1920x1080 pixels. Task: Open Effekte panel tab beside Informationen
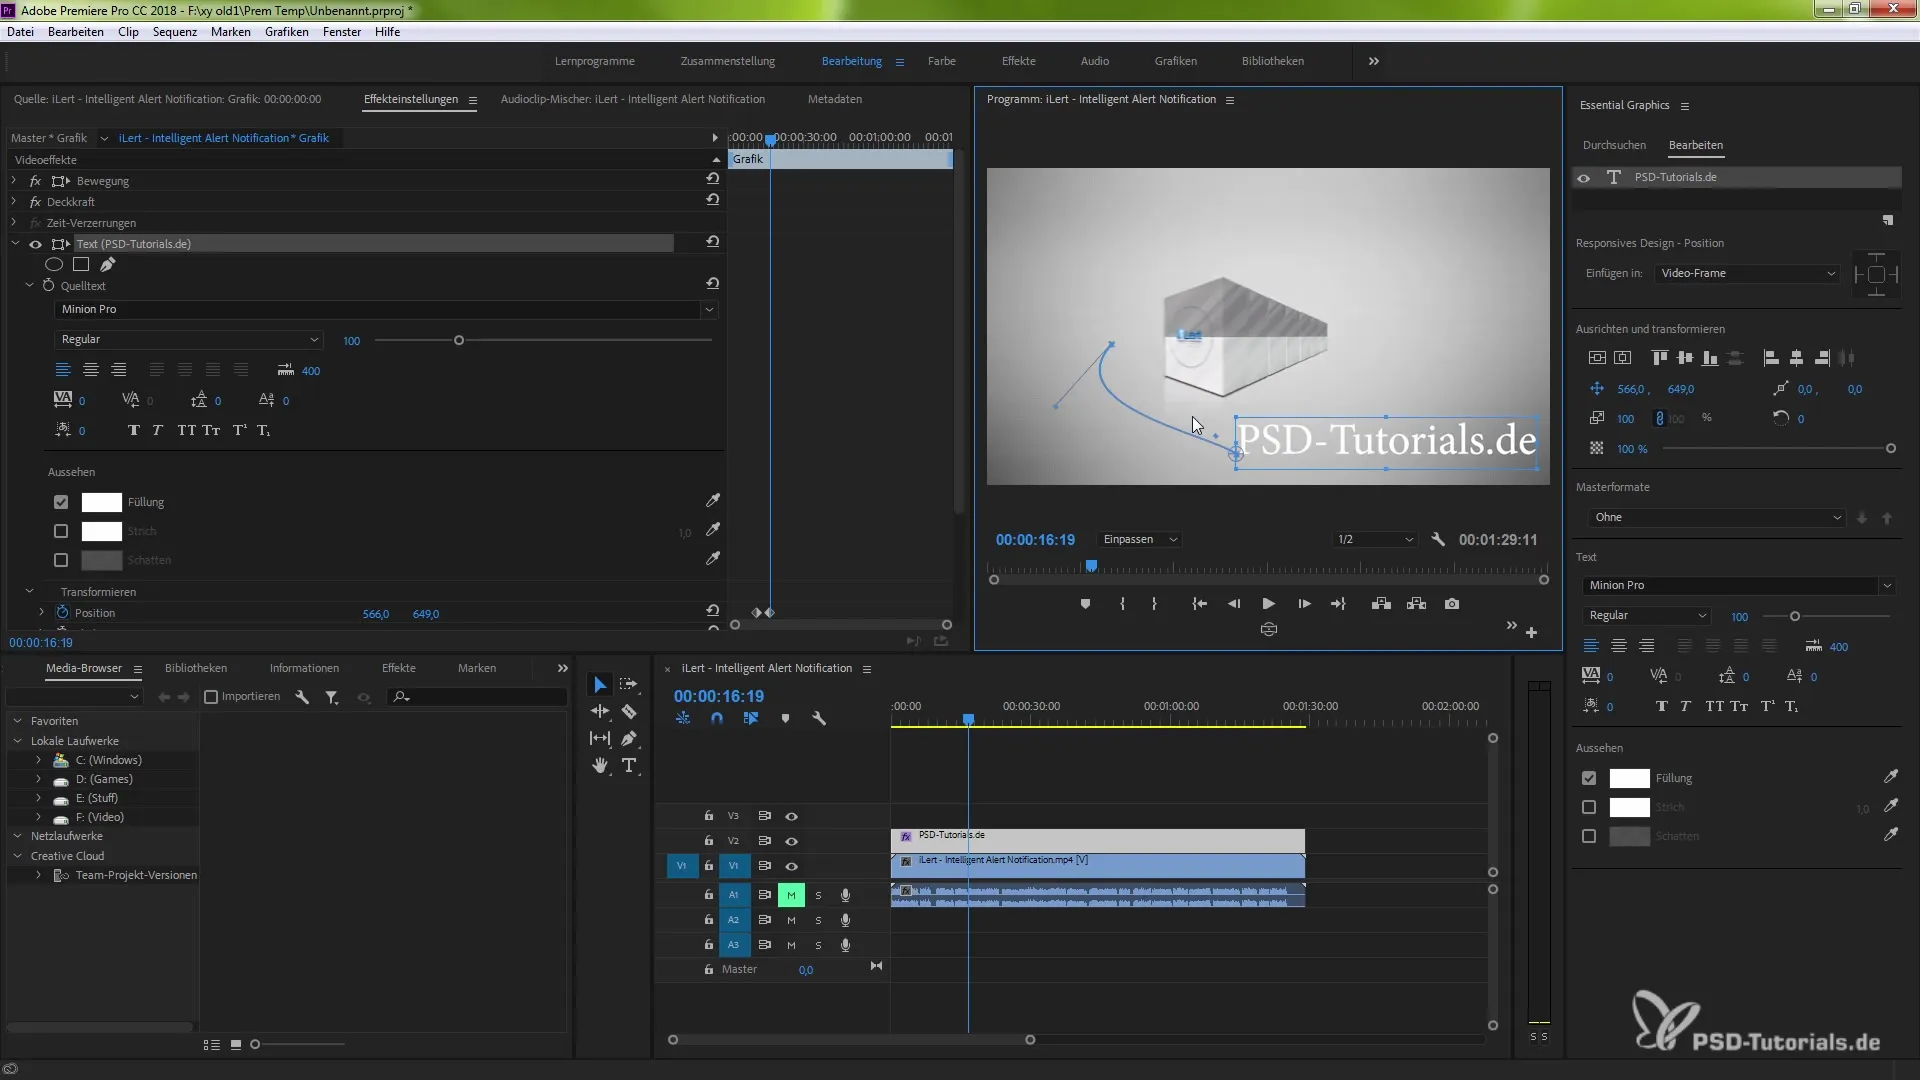pyautogui.click(x=399, y=668)
